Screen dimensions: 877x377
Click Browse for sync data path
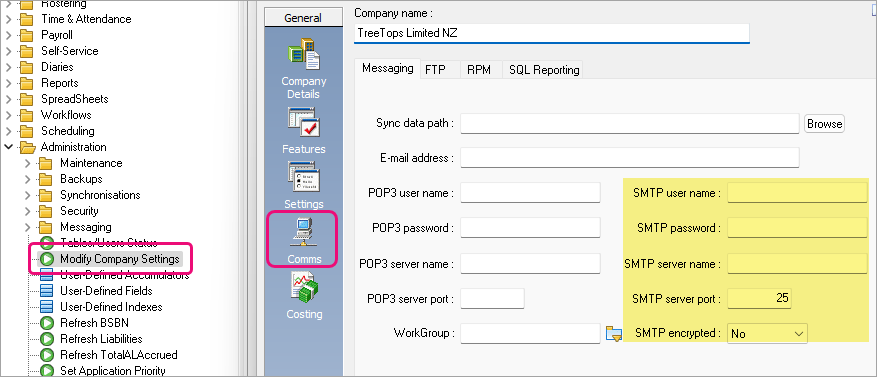point(824,124)
